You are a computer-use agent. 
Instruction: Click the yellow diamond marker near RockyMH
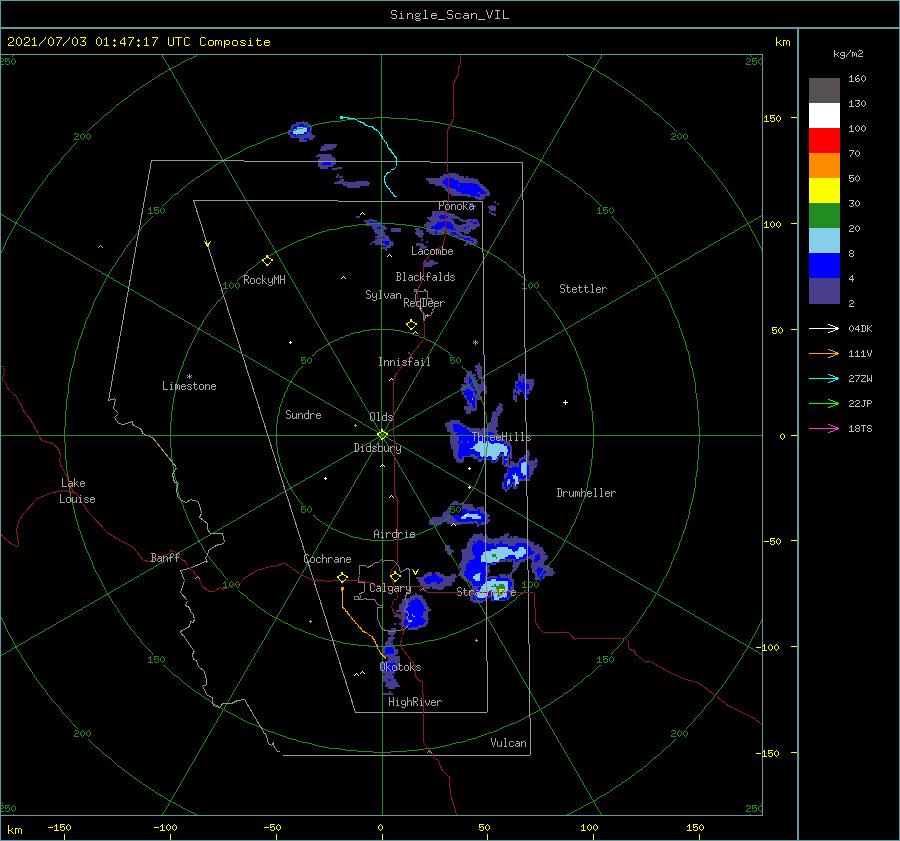pyautogui.click(x=267, y=261)
